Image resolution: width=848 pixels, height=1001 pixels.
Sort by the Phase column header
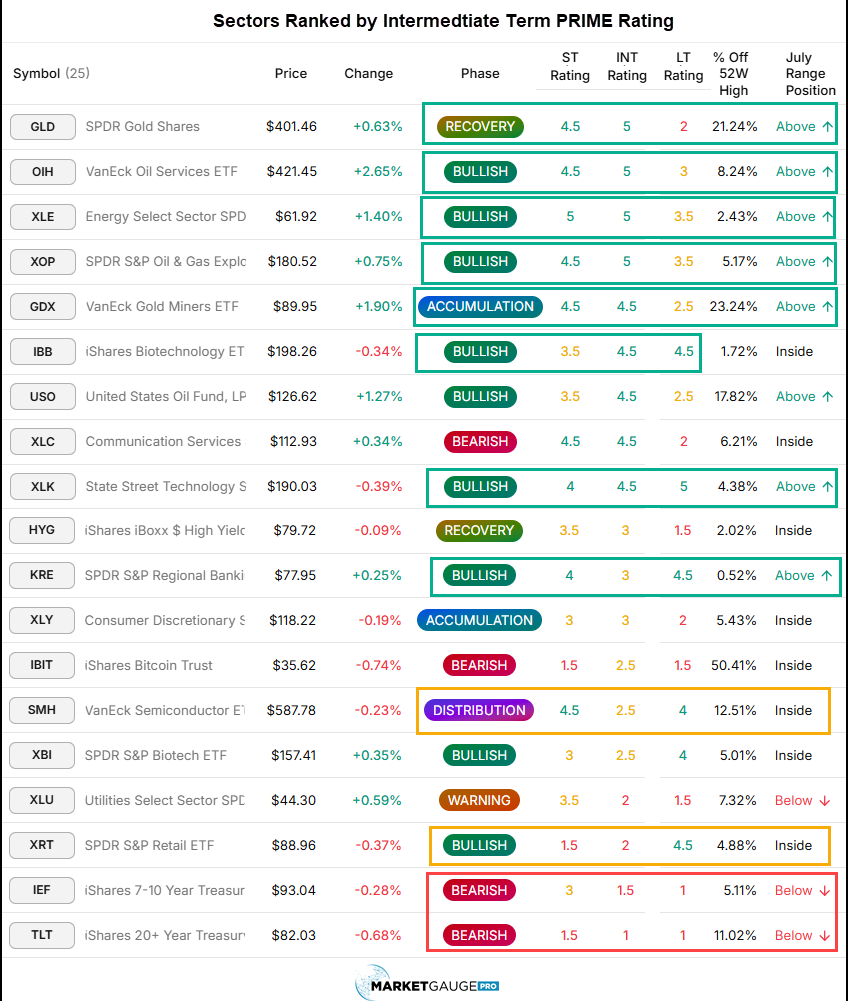point(480,73)
